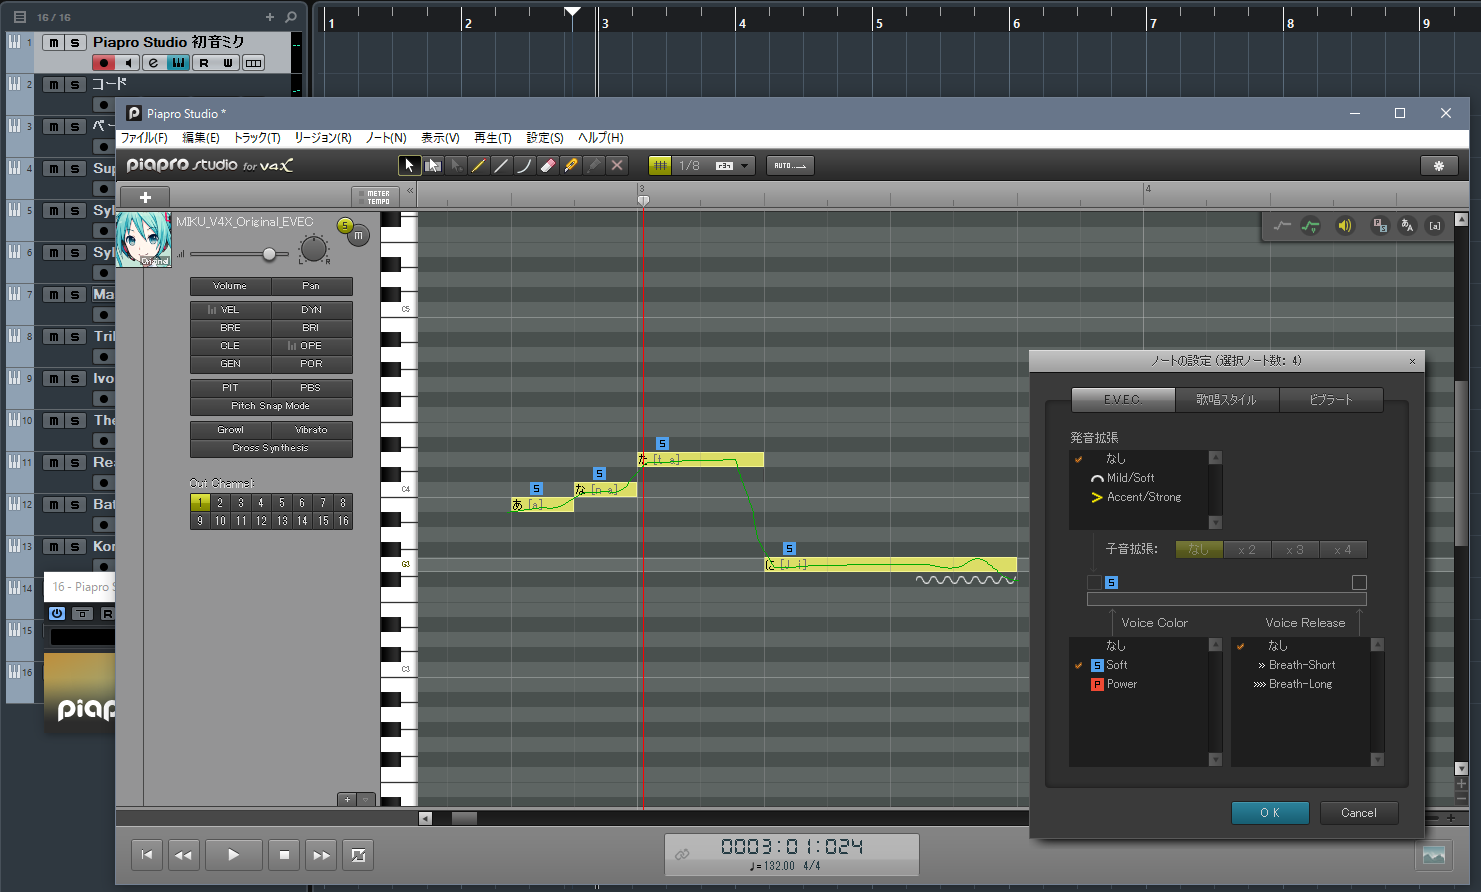Select the Curve tool
This screenshot has height=892, width=1481.
point(525,165)
